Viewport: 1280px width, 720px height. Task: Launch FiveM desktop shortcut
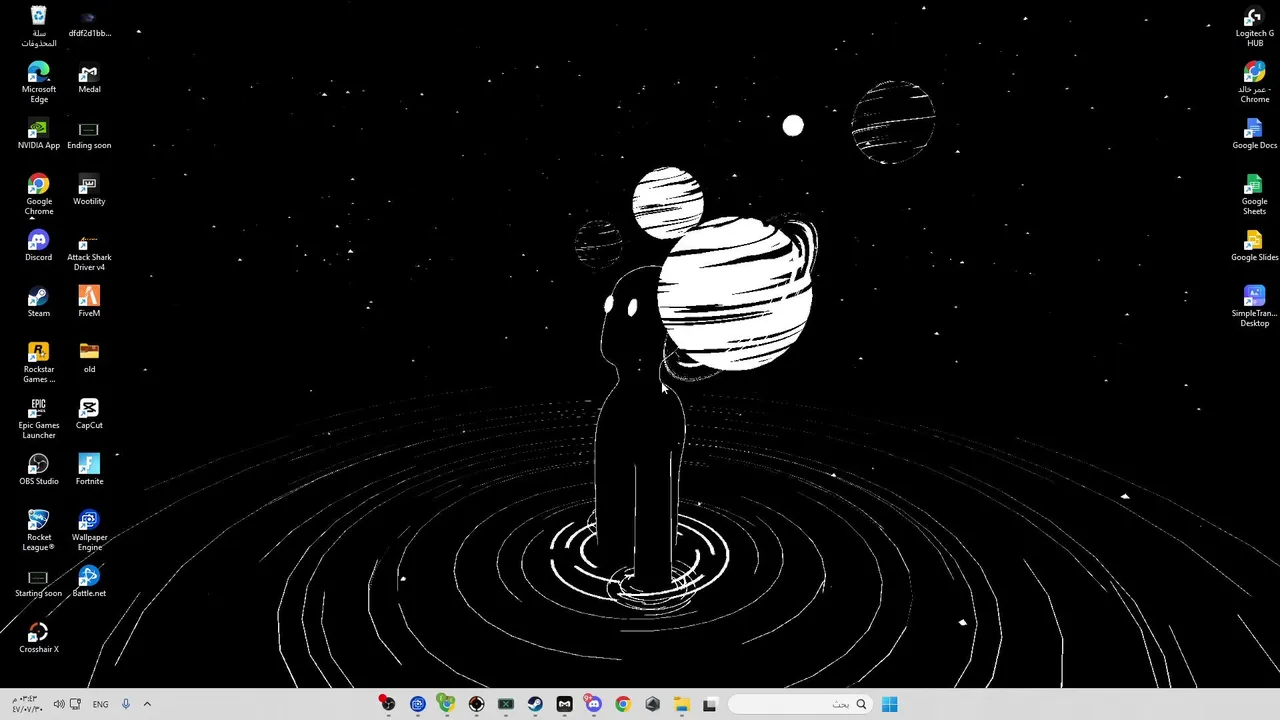click(89, 302)
